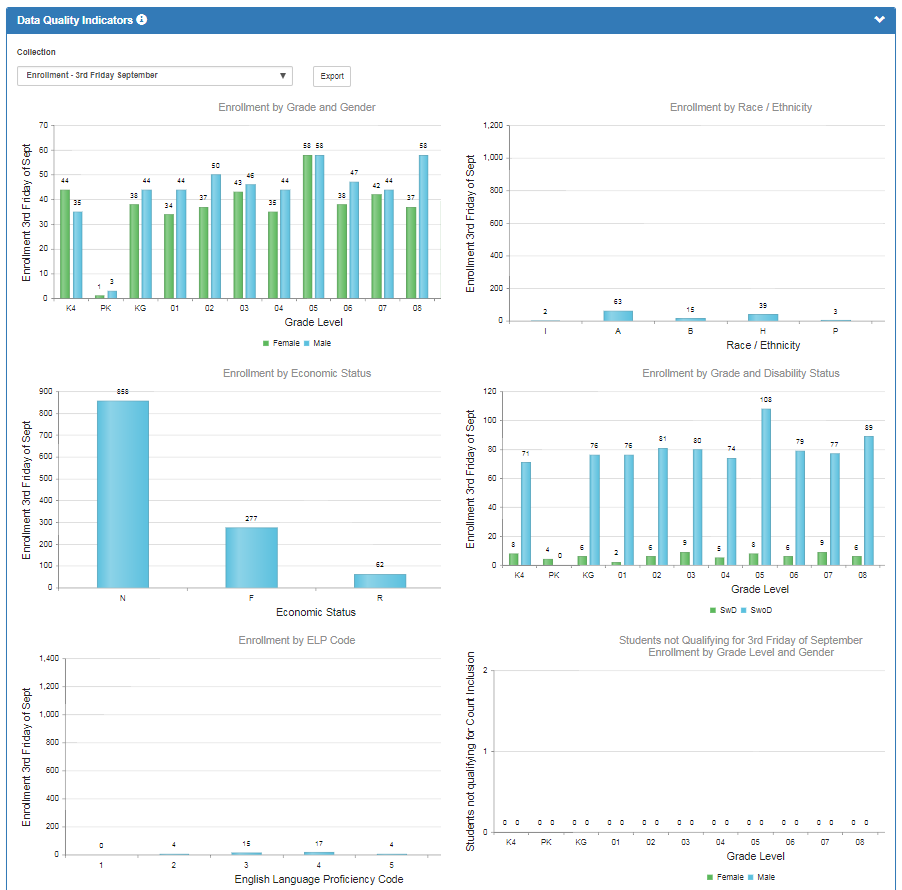Screen dimensions: 902x890
Task: Click grade 08 male bar showing 58
Action: pos(423,227)
